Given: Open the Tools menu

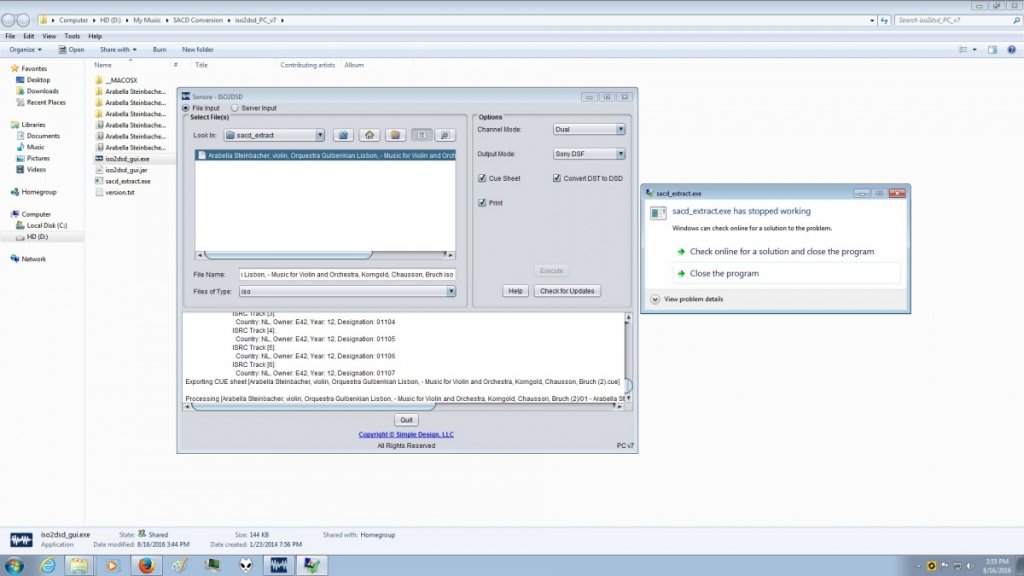Looking at the screenshot, I should 72,37.
